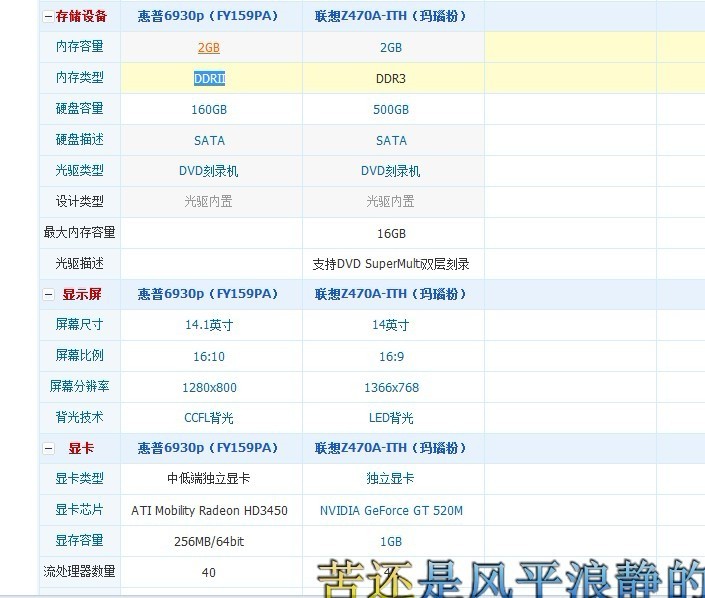Screen dimensions: 705x598
Task: Click the highlighted DDRII cell
Action: point(210,78)
